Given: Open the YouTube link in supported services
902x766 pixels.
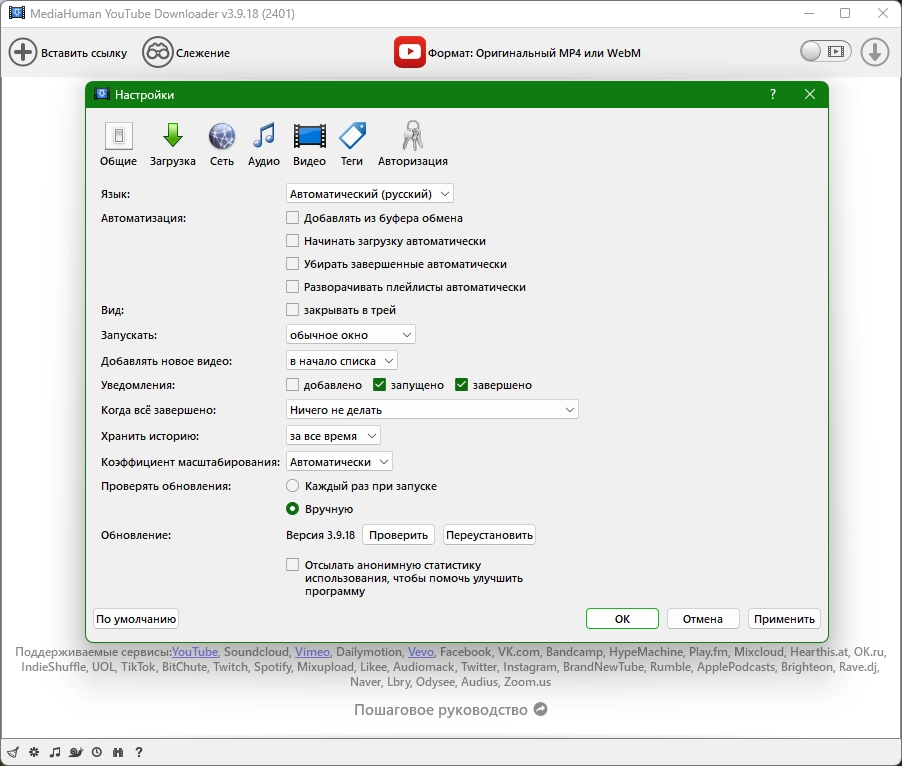Looking at the screenshot, I should coord(195,652).
